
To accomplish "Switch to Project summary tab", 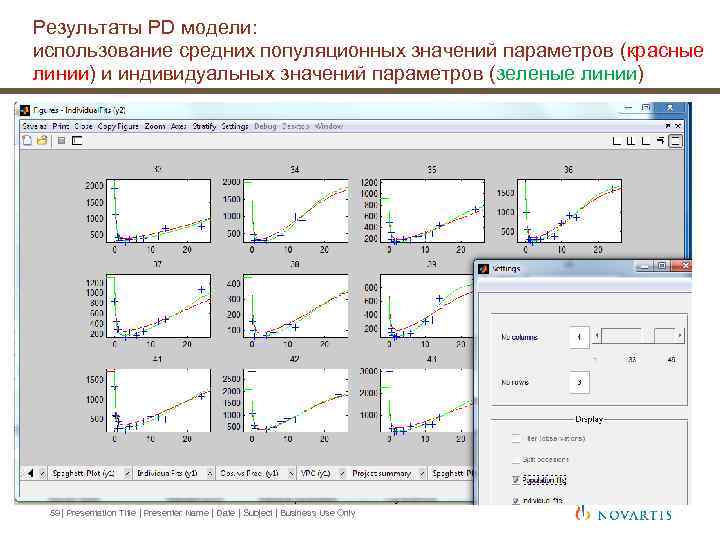I will pyautogui.click(x=381, y=473).
